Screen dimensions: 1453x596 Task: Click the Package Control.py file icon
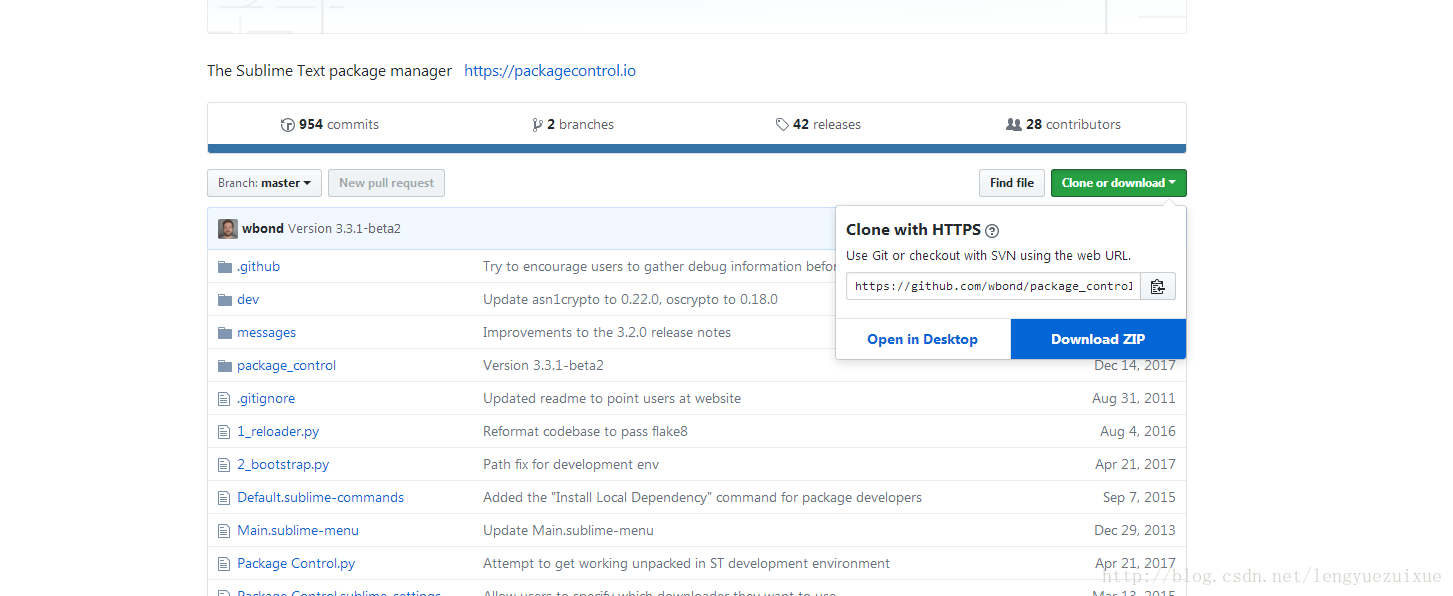[224, 564]
